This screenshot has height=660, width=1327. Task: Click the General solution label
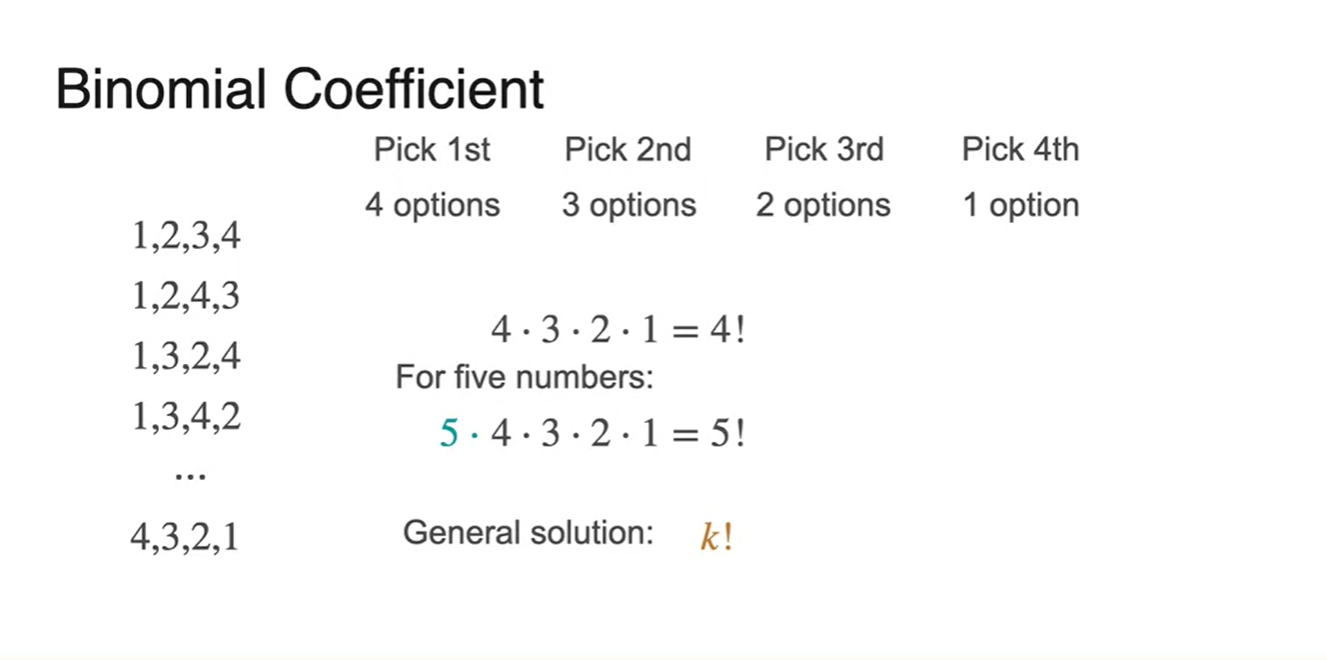(x=528, y=532)
